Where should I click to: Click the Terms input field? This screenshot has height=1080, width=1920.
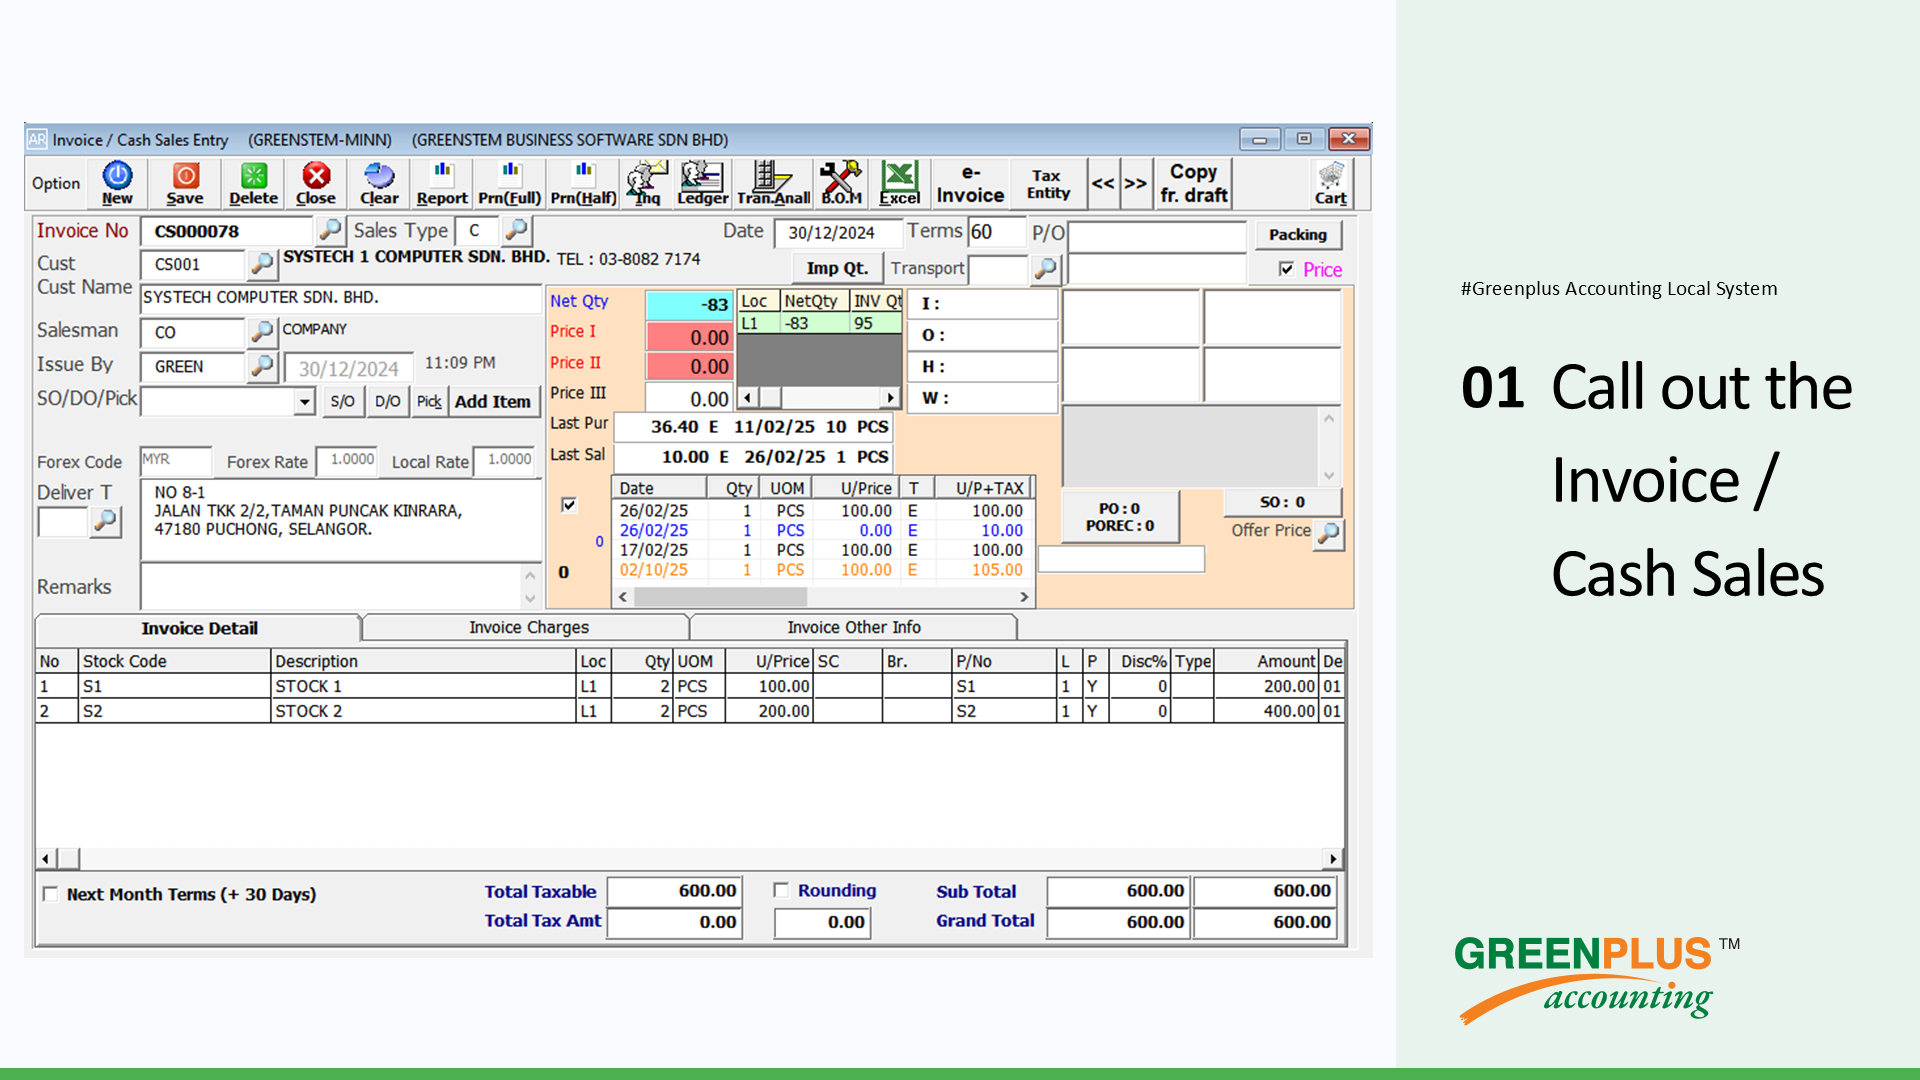(997, 232)
